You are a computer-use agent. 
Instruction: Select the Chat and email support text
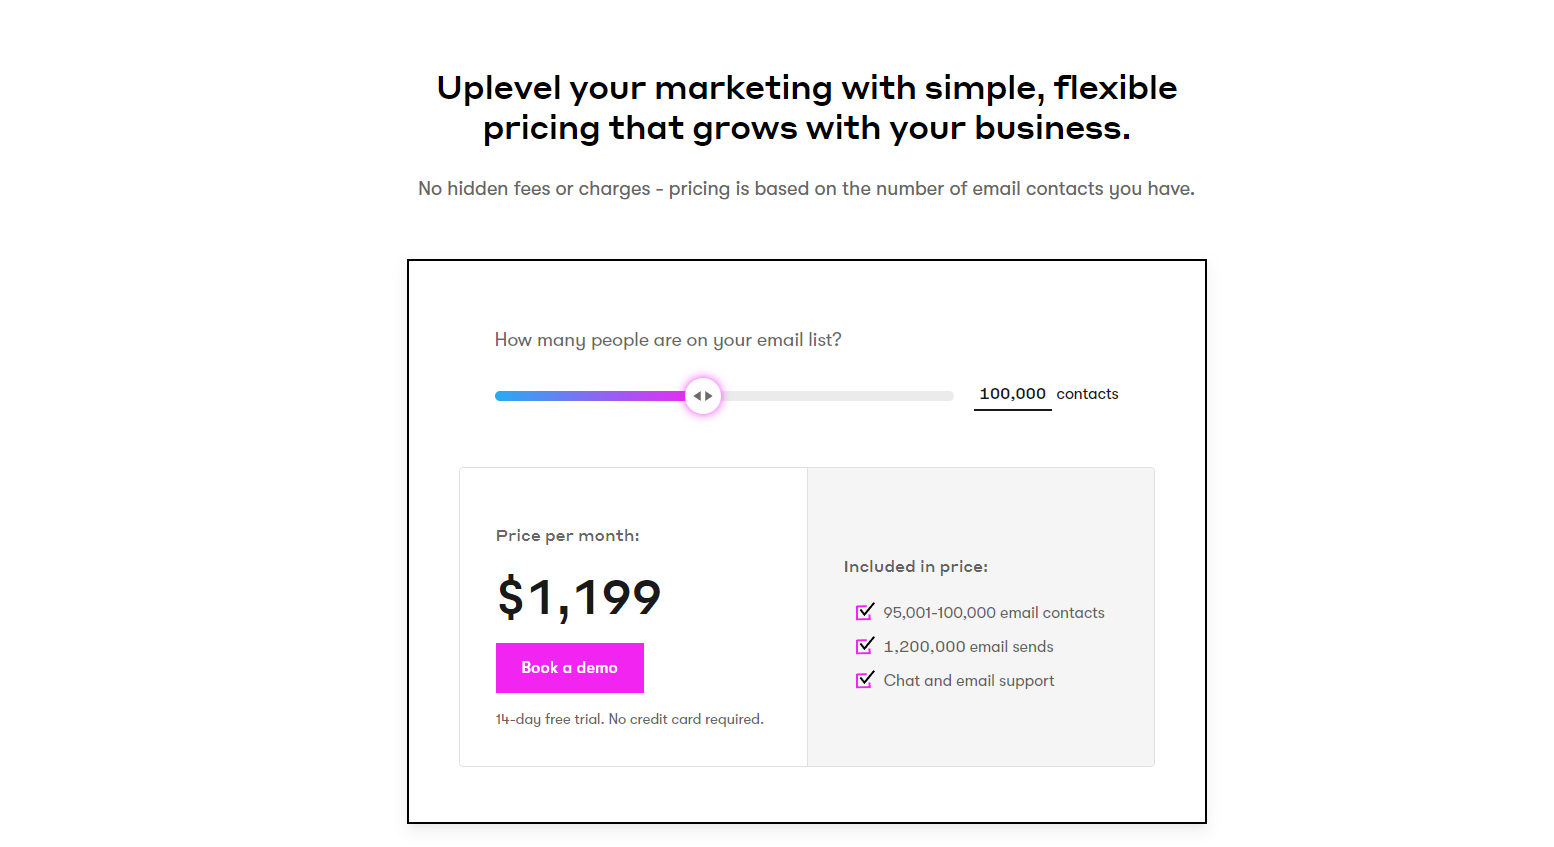click(968, 681)
